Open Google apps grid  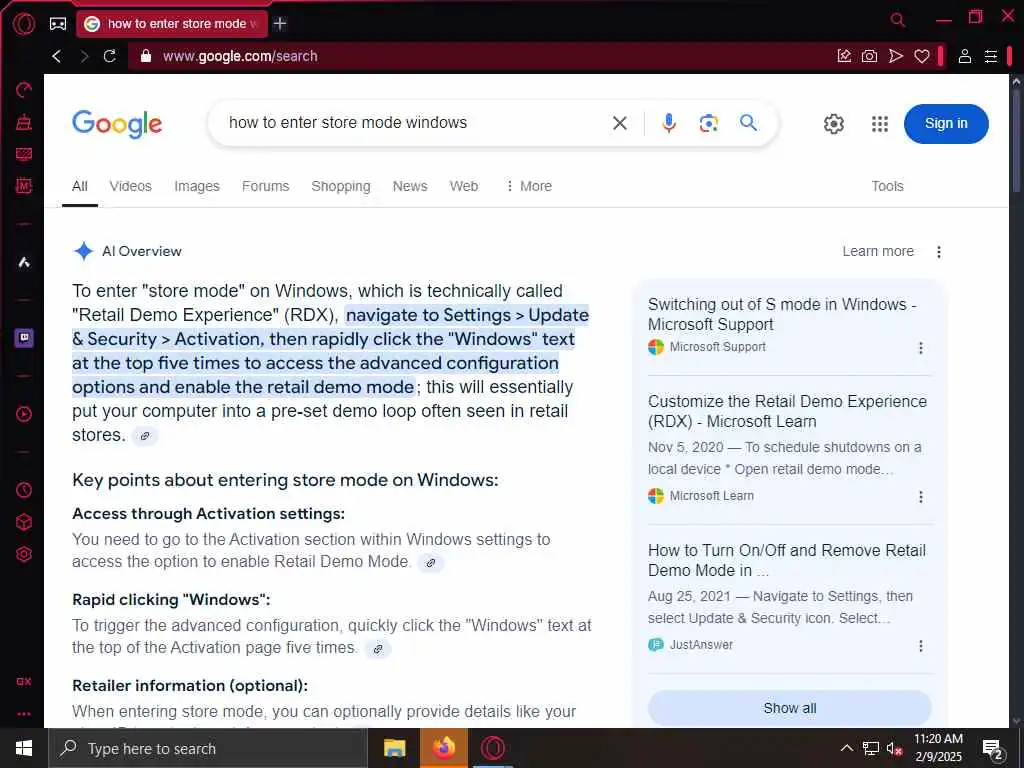click(x=880, y=123)
